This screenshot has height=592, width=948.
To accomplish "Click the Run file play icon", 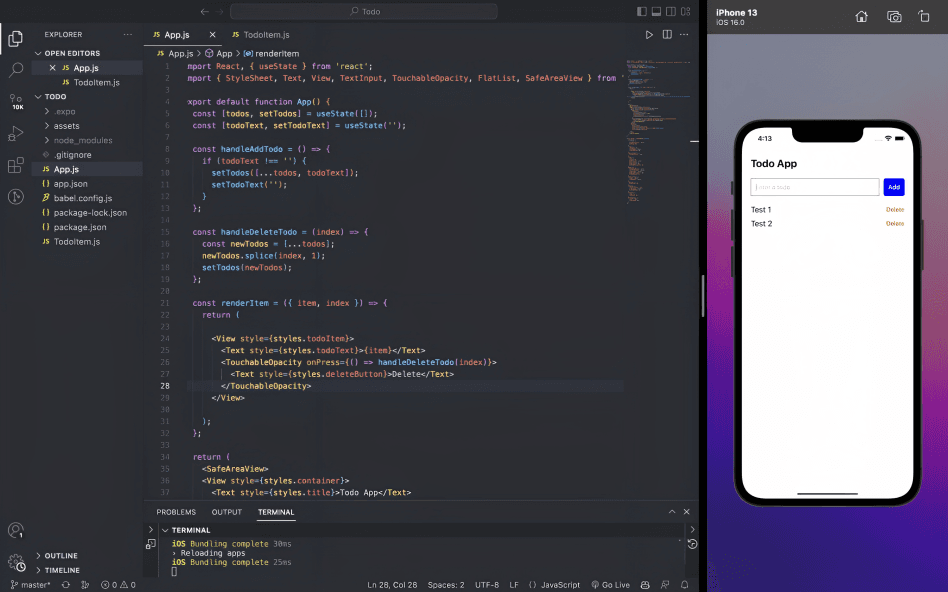I will coord(651,33).
